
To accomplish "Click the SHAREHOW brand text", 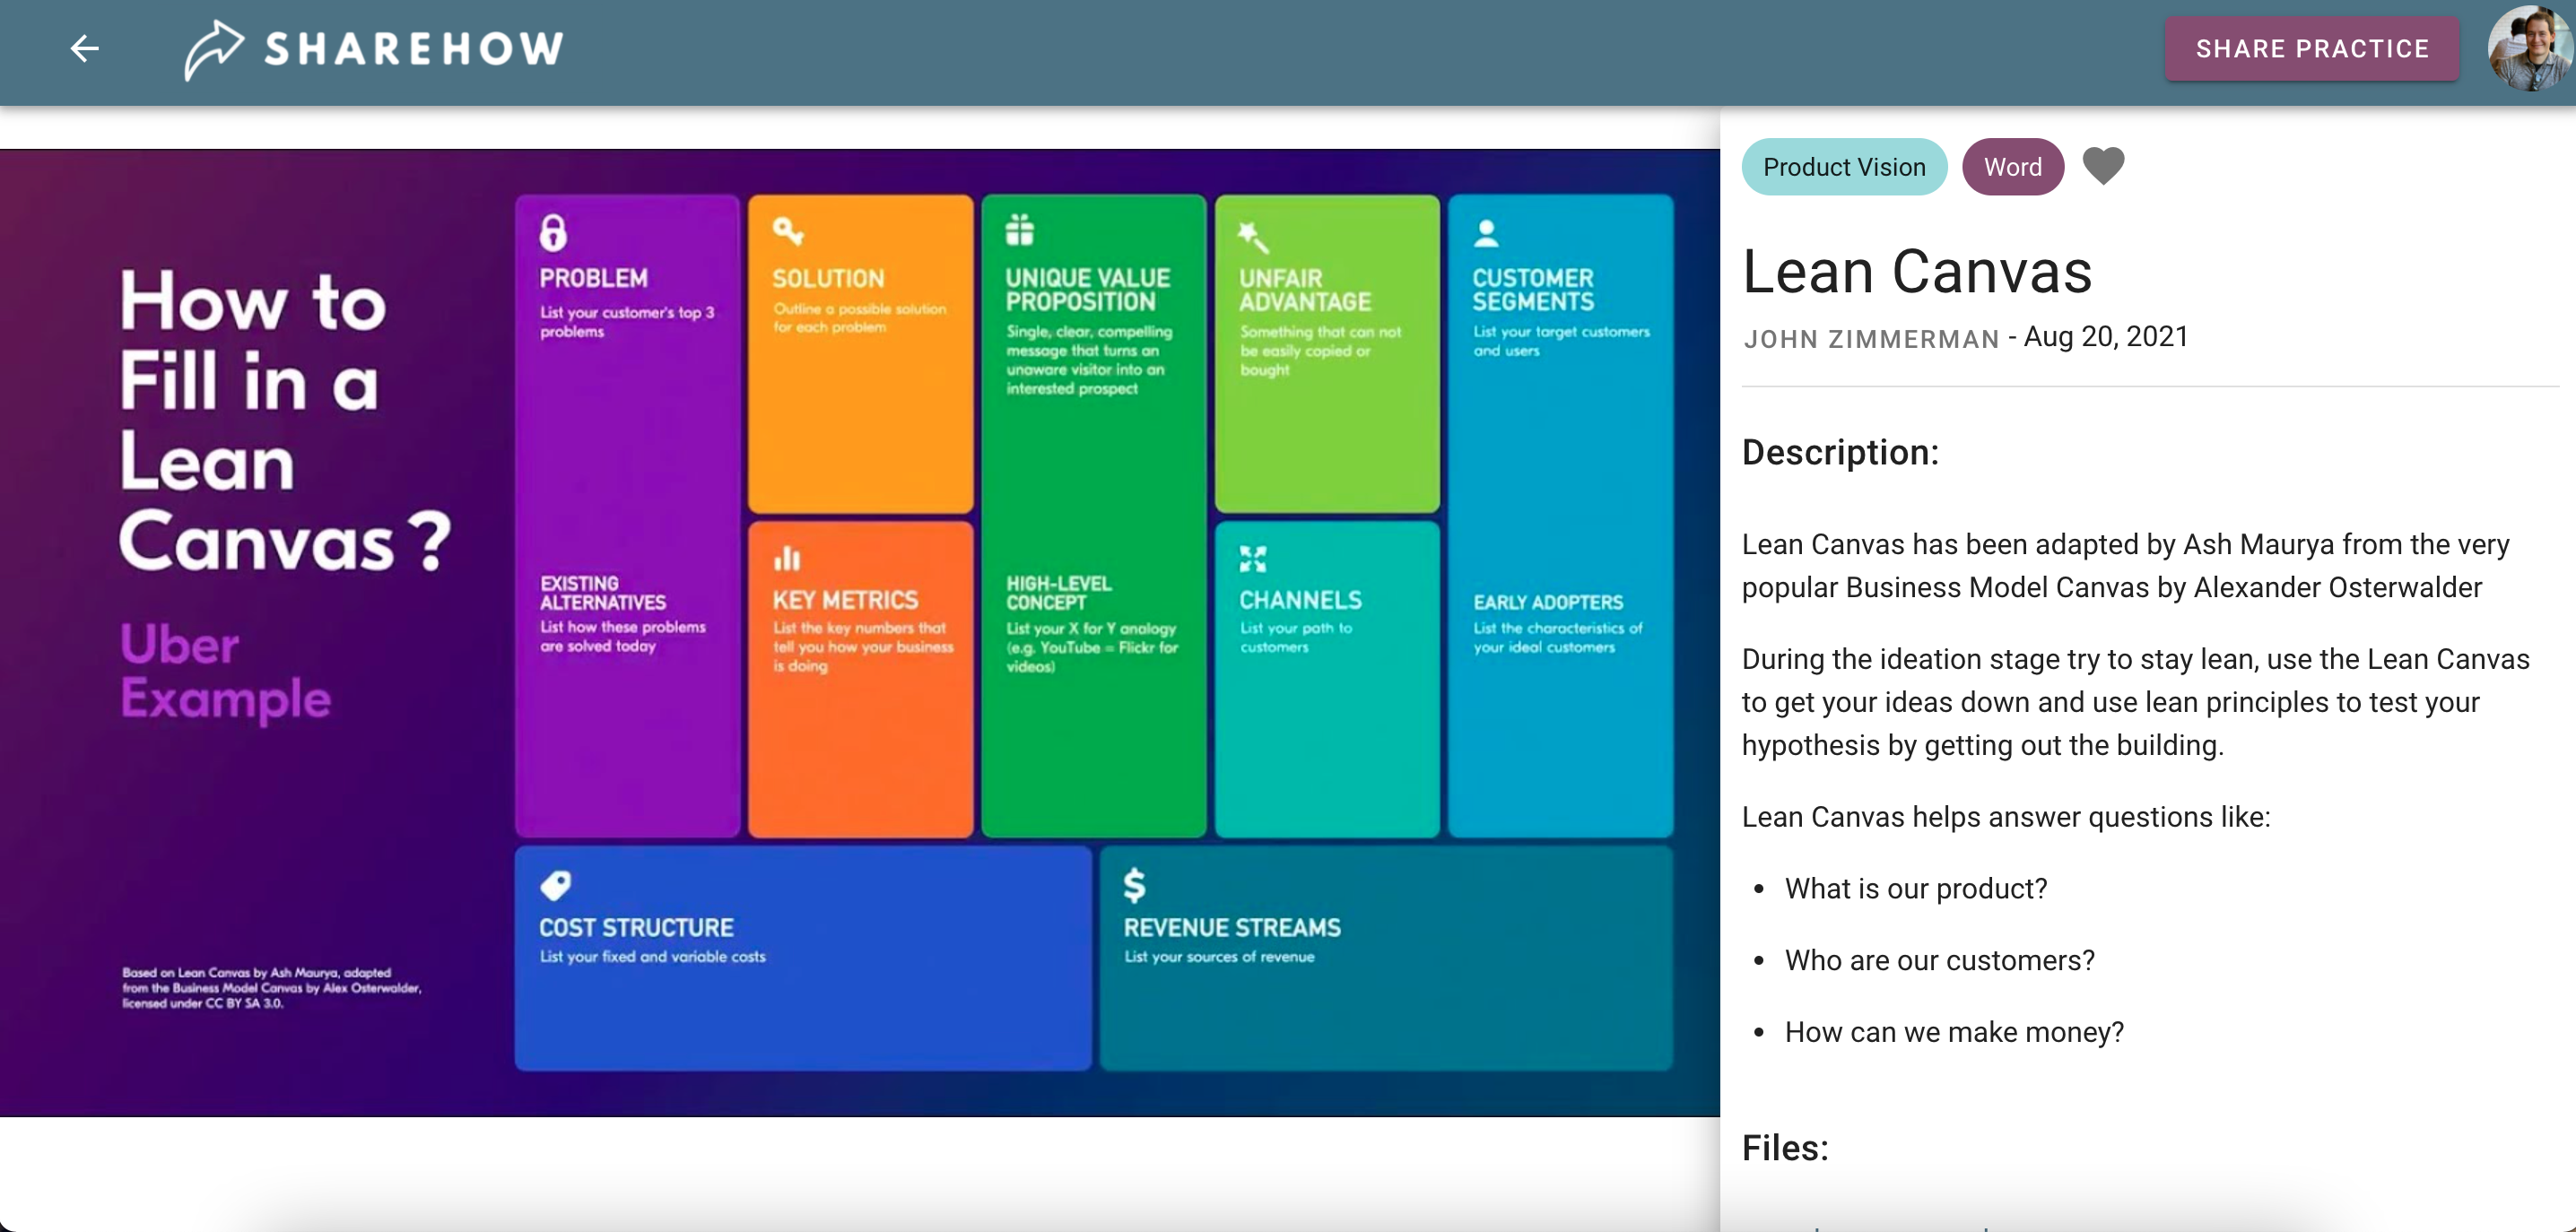I will (x=414, y=48).
